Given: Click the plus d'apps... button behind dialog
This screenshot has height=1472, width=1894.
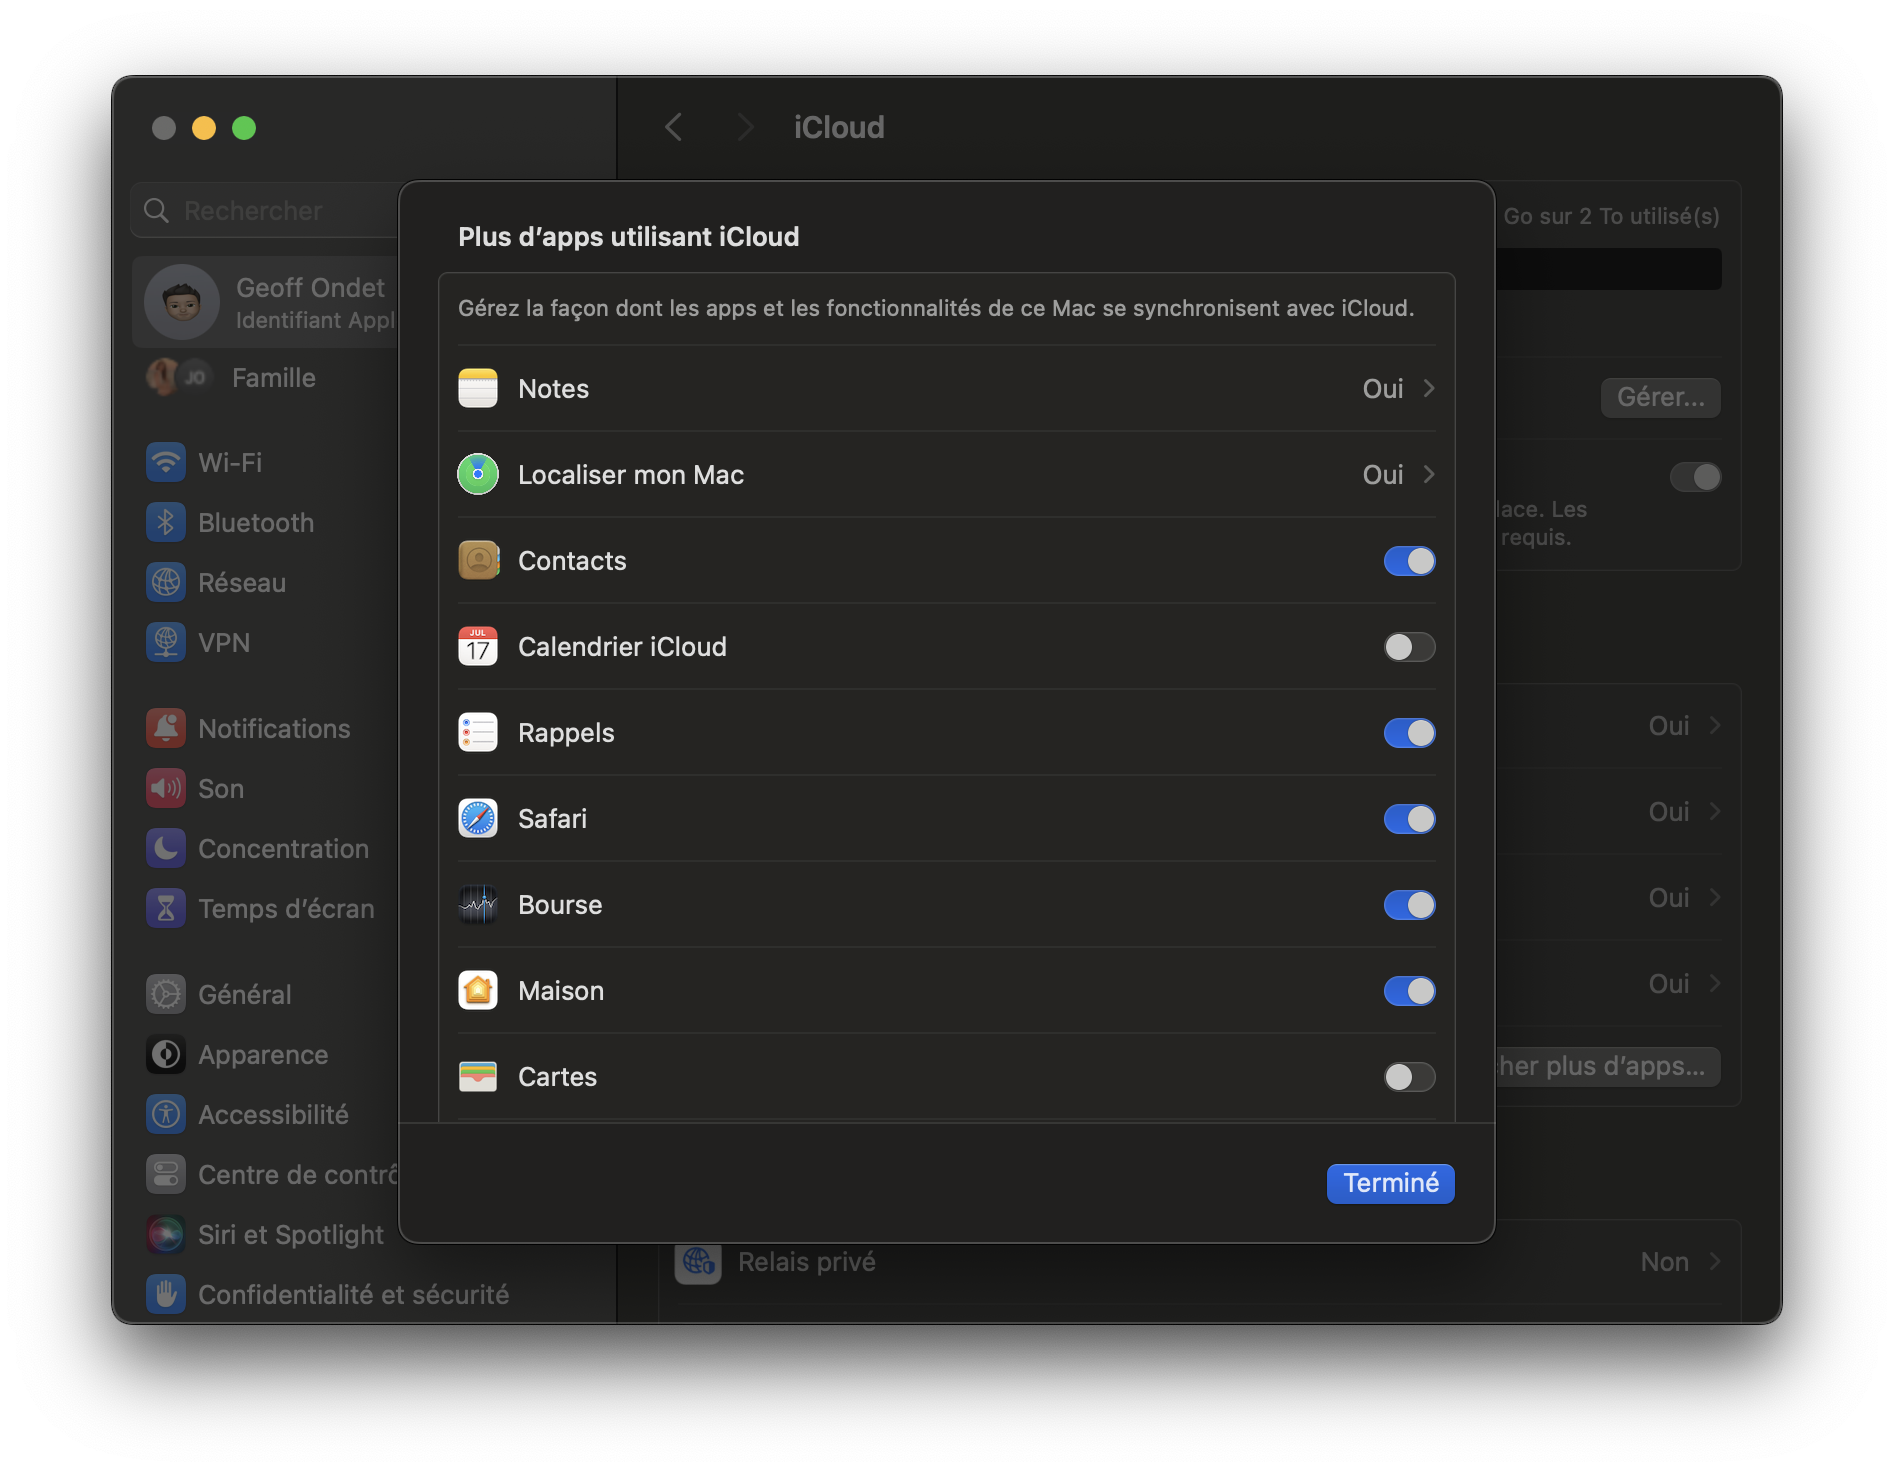Looking at the screenshot, I should pos(1608,1066).
